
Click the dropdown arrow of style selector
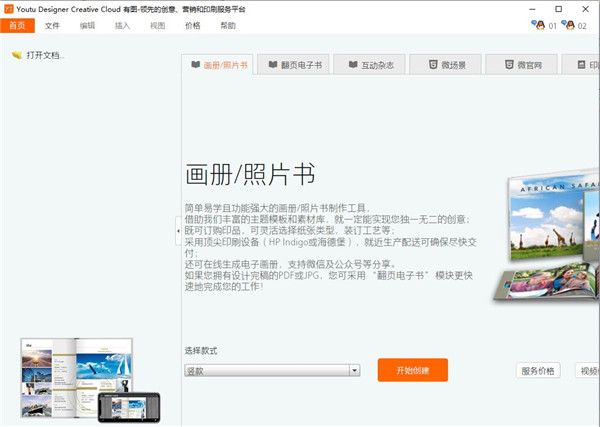(x=355, y=370)
